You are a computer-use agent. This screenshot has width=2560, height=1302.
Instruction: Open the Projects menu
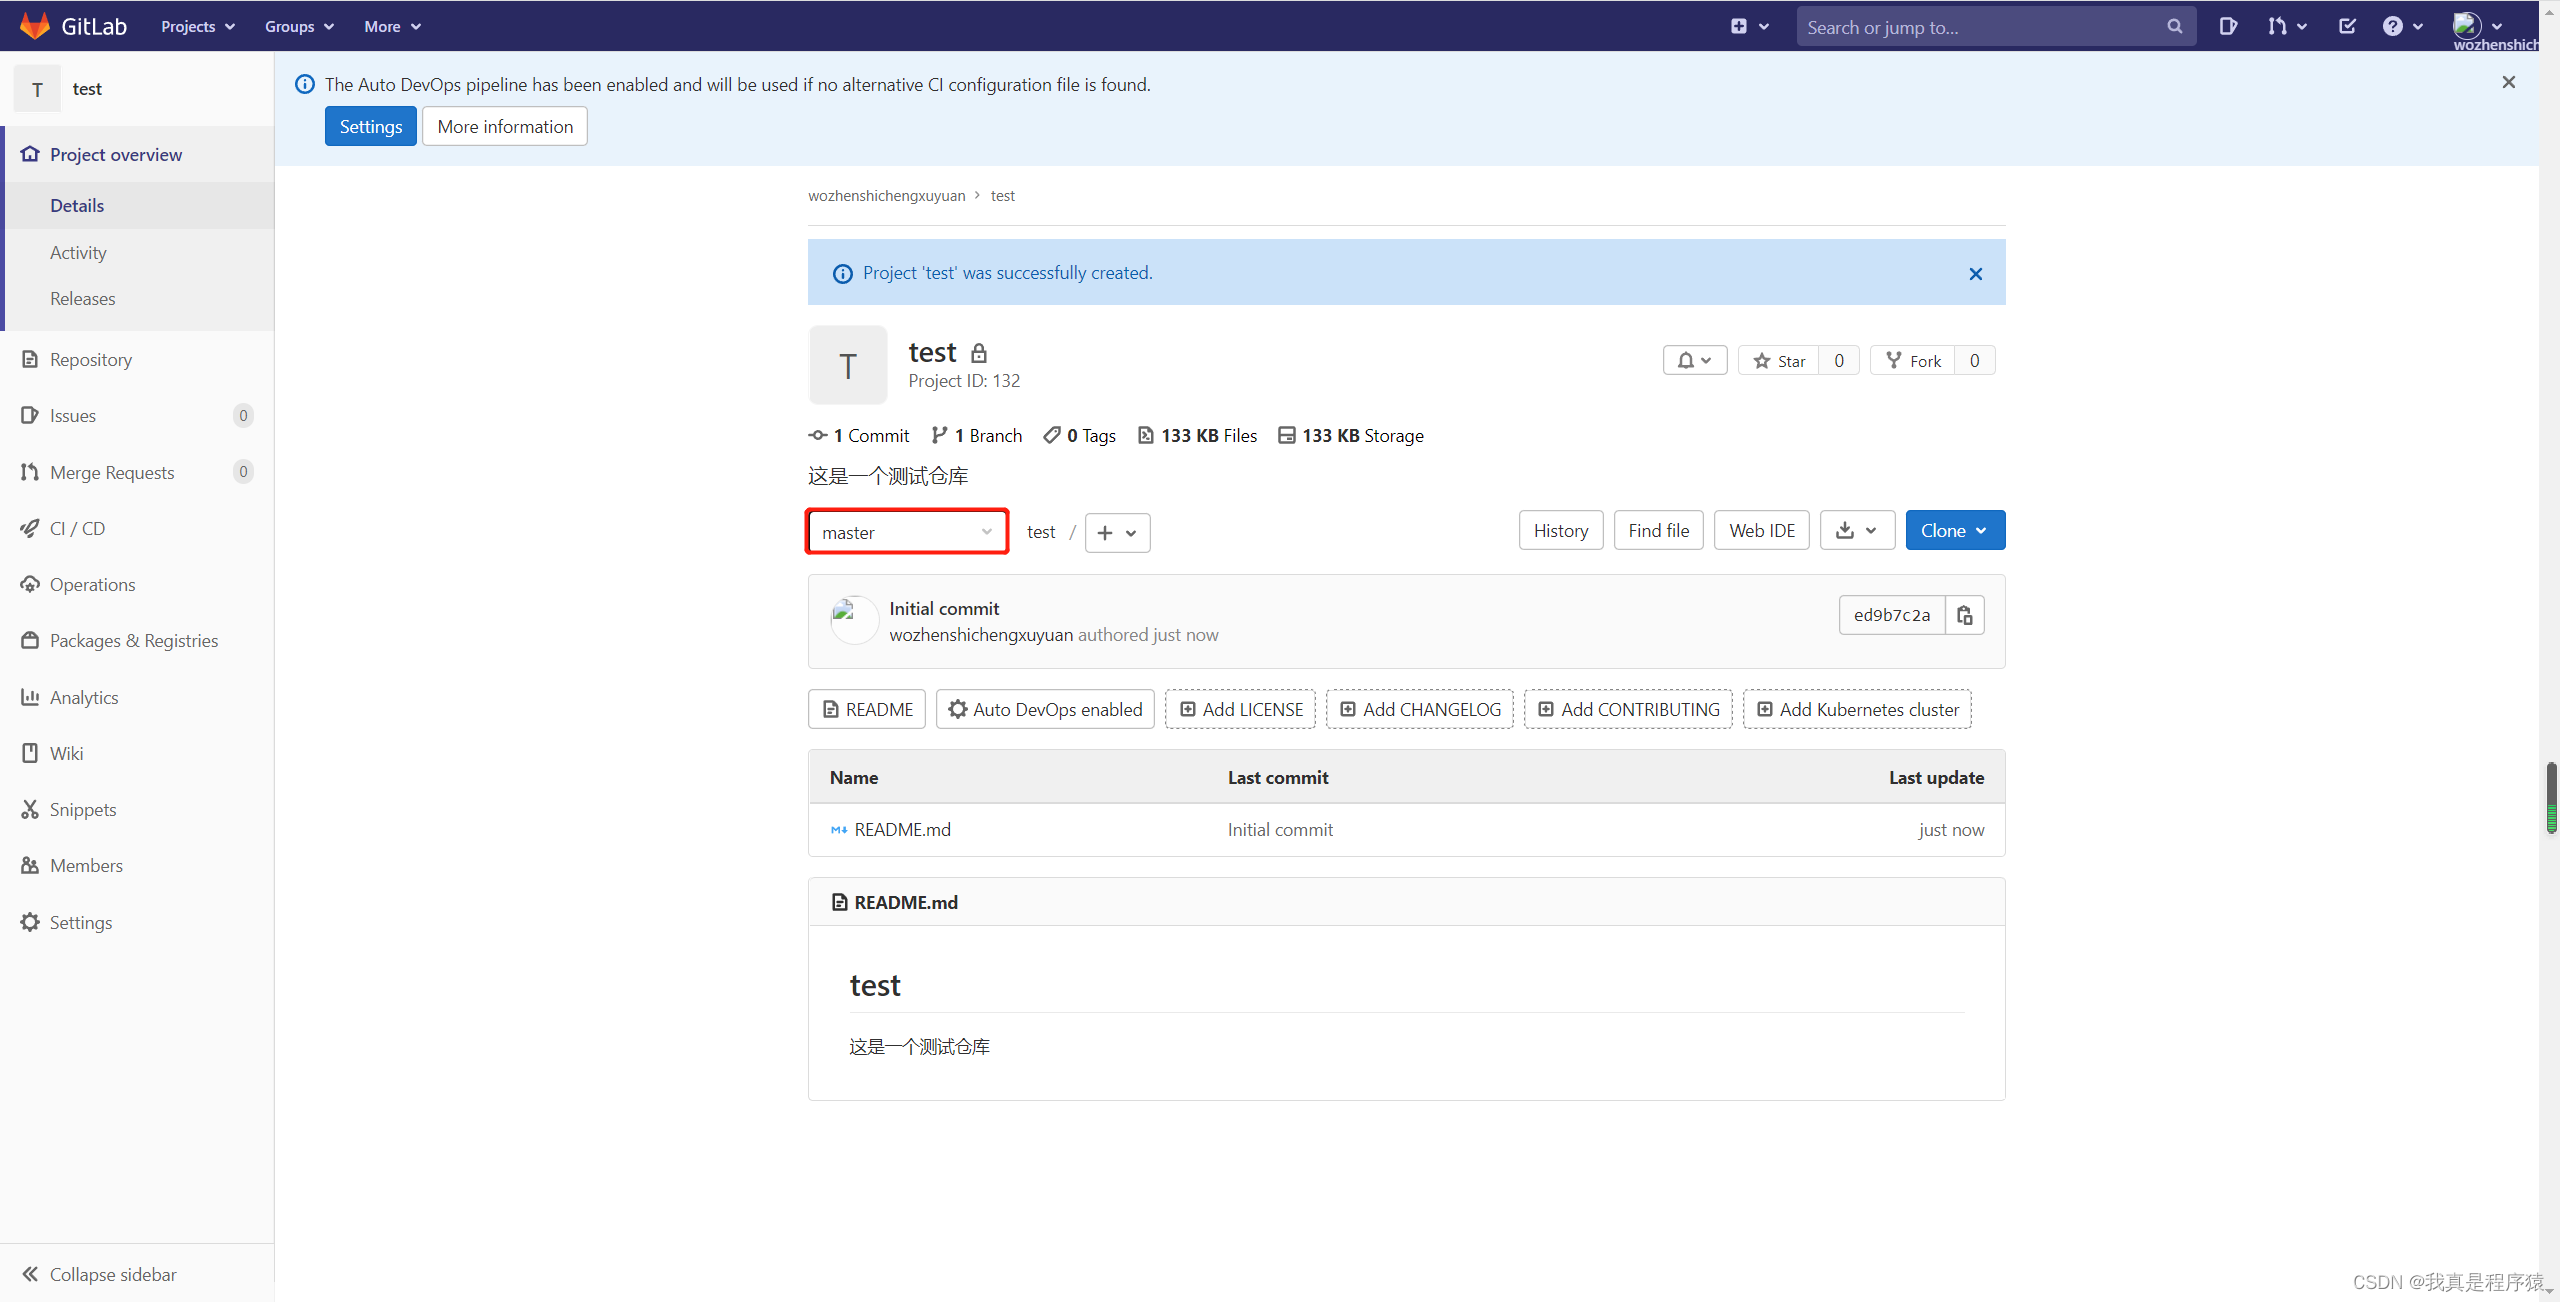(198, 26)
